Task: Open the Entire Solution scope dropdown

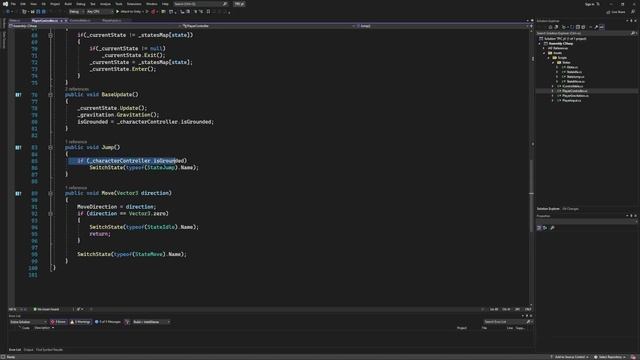Action: coord(28,322)
